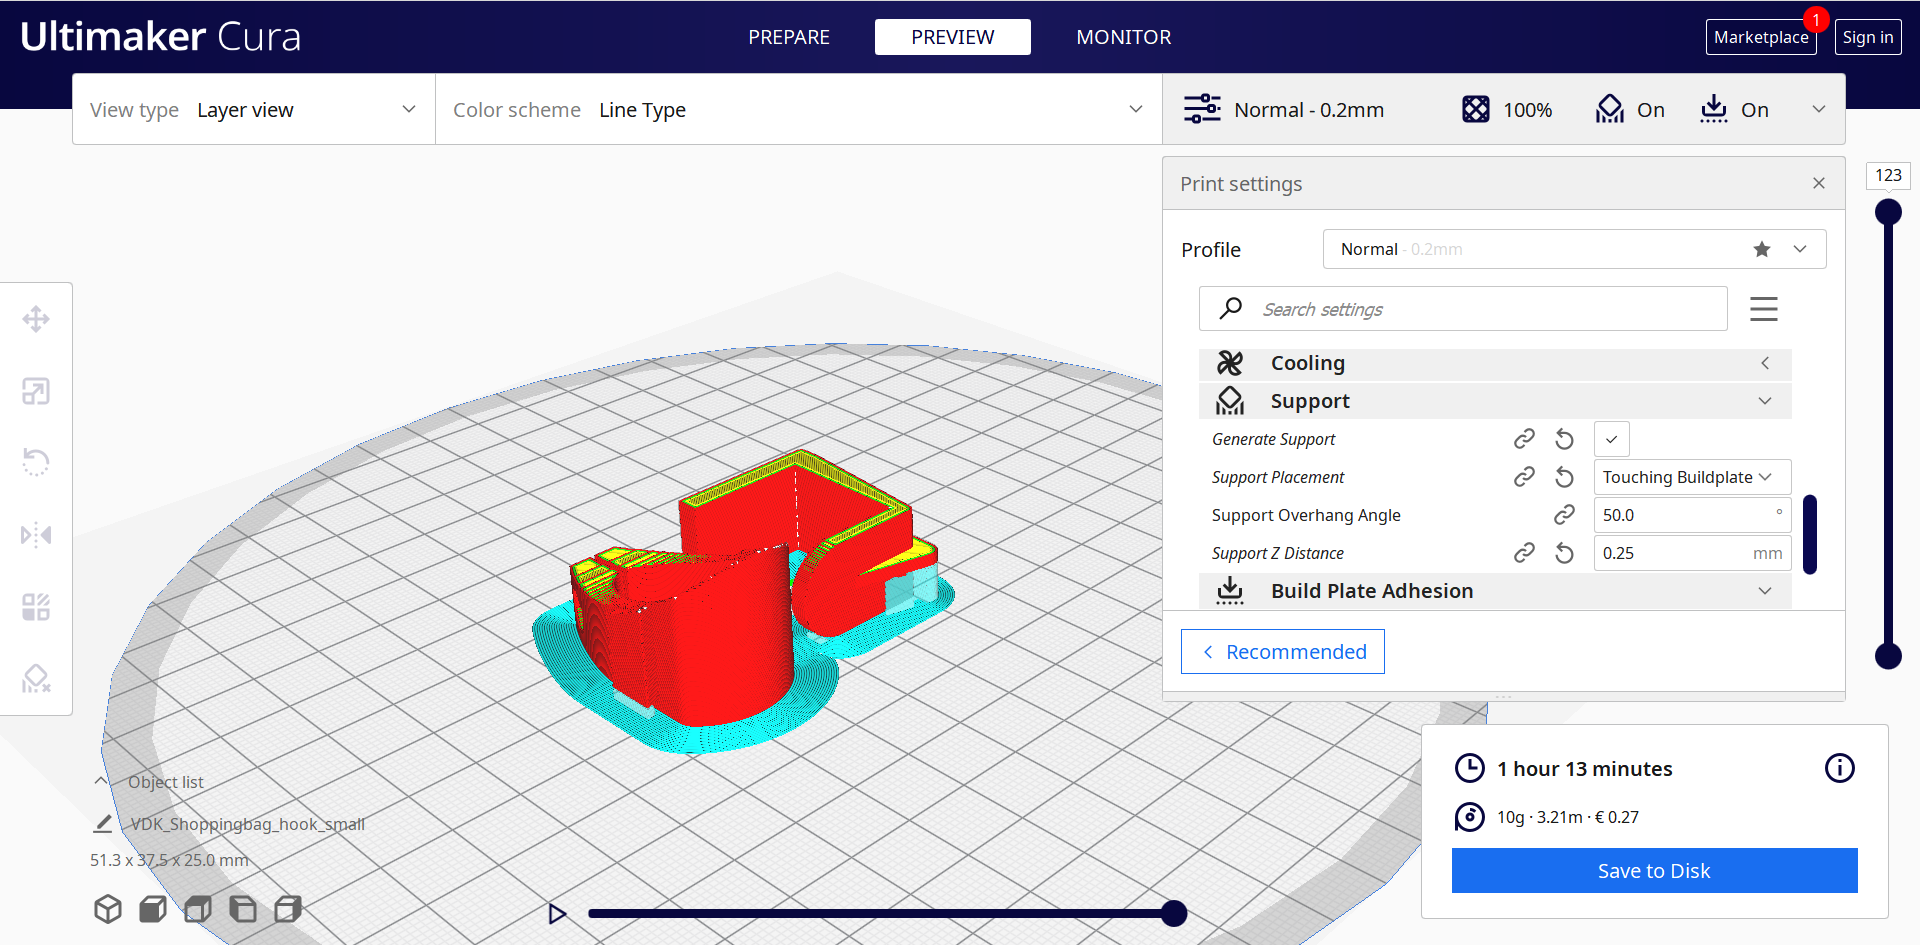This screenshot has width=1920, height=945.
Task: Click the path simulation slider handle
Action: pos(1174,913)
